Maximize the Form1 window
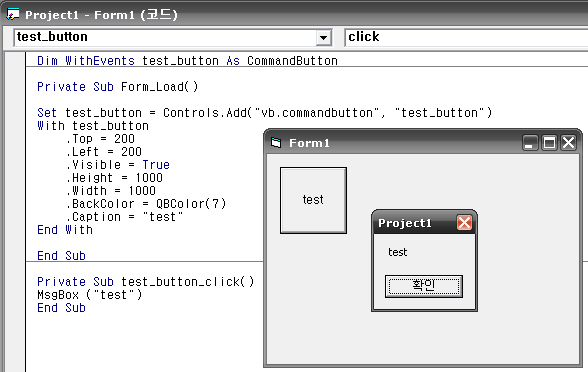588x372 pixels. tap(549, 143)
